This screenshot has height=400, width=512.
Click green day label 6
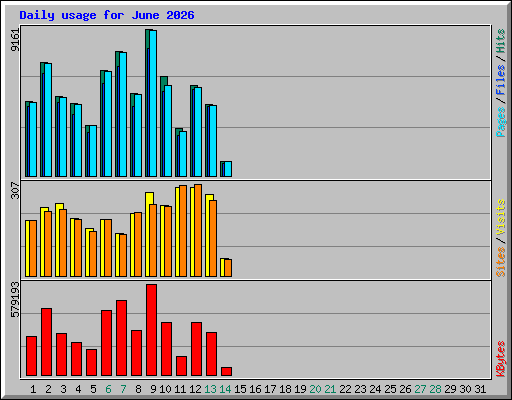click(108, 389)
